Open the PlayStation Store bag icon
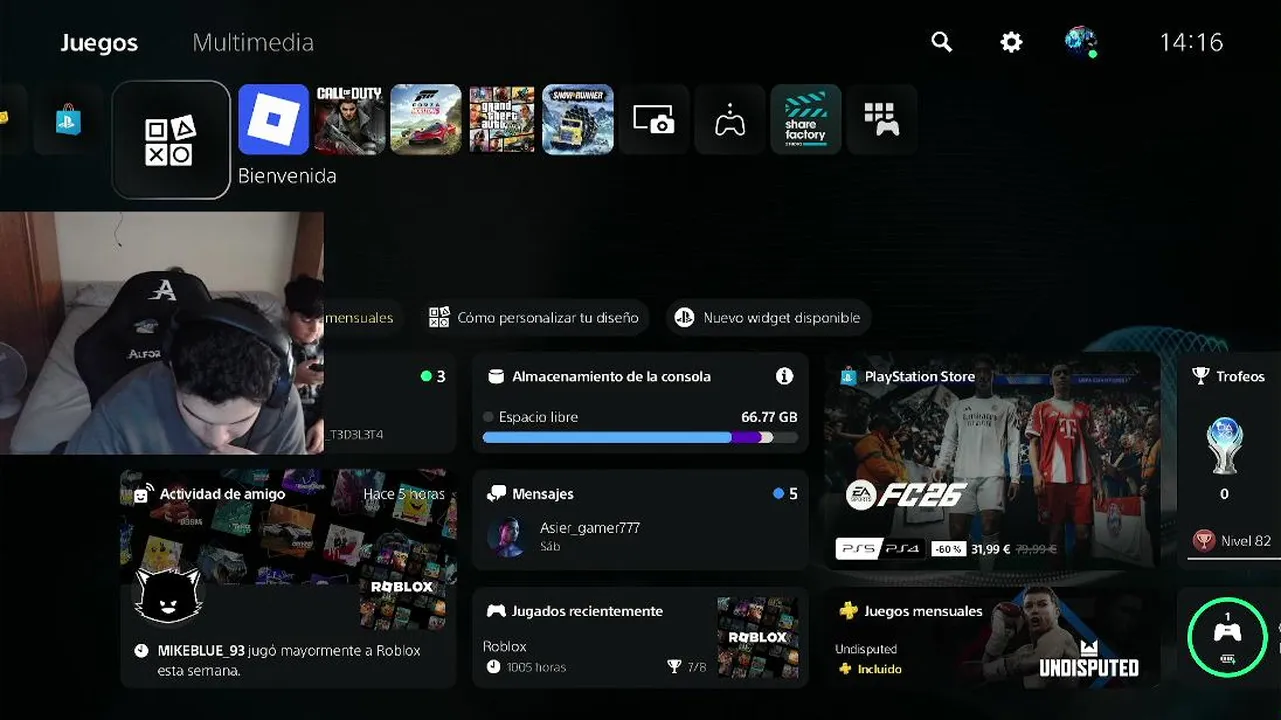 click(x=68, y=120)
